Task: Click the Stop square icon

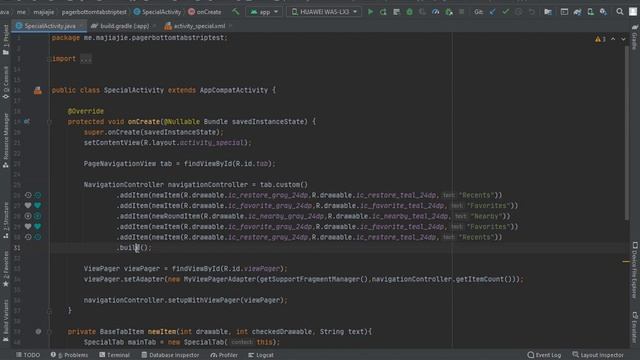Action: click(x=462, y=12)
